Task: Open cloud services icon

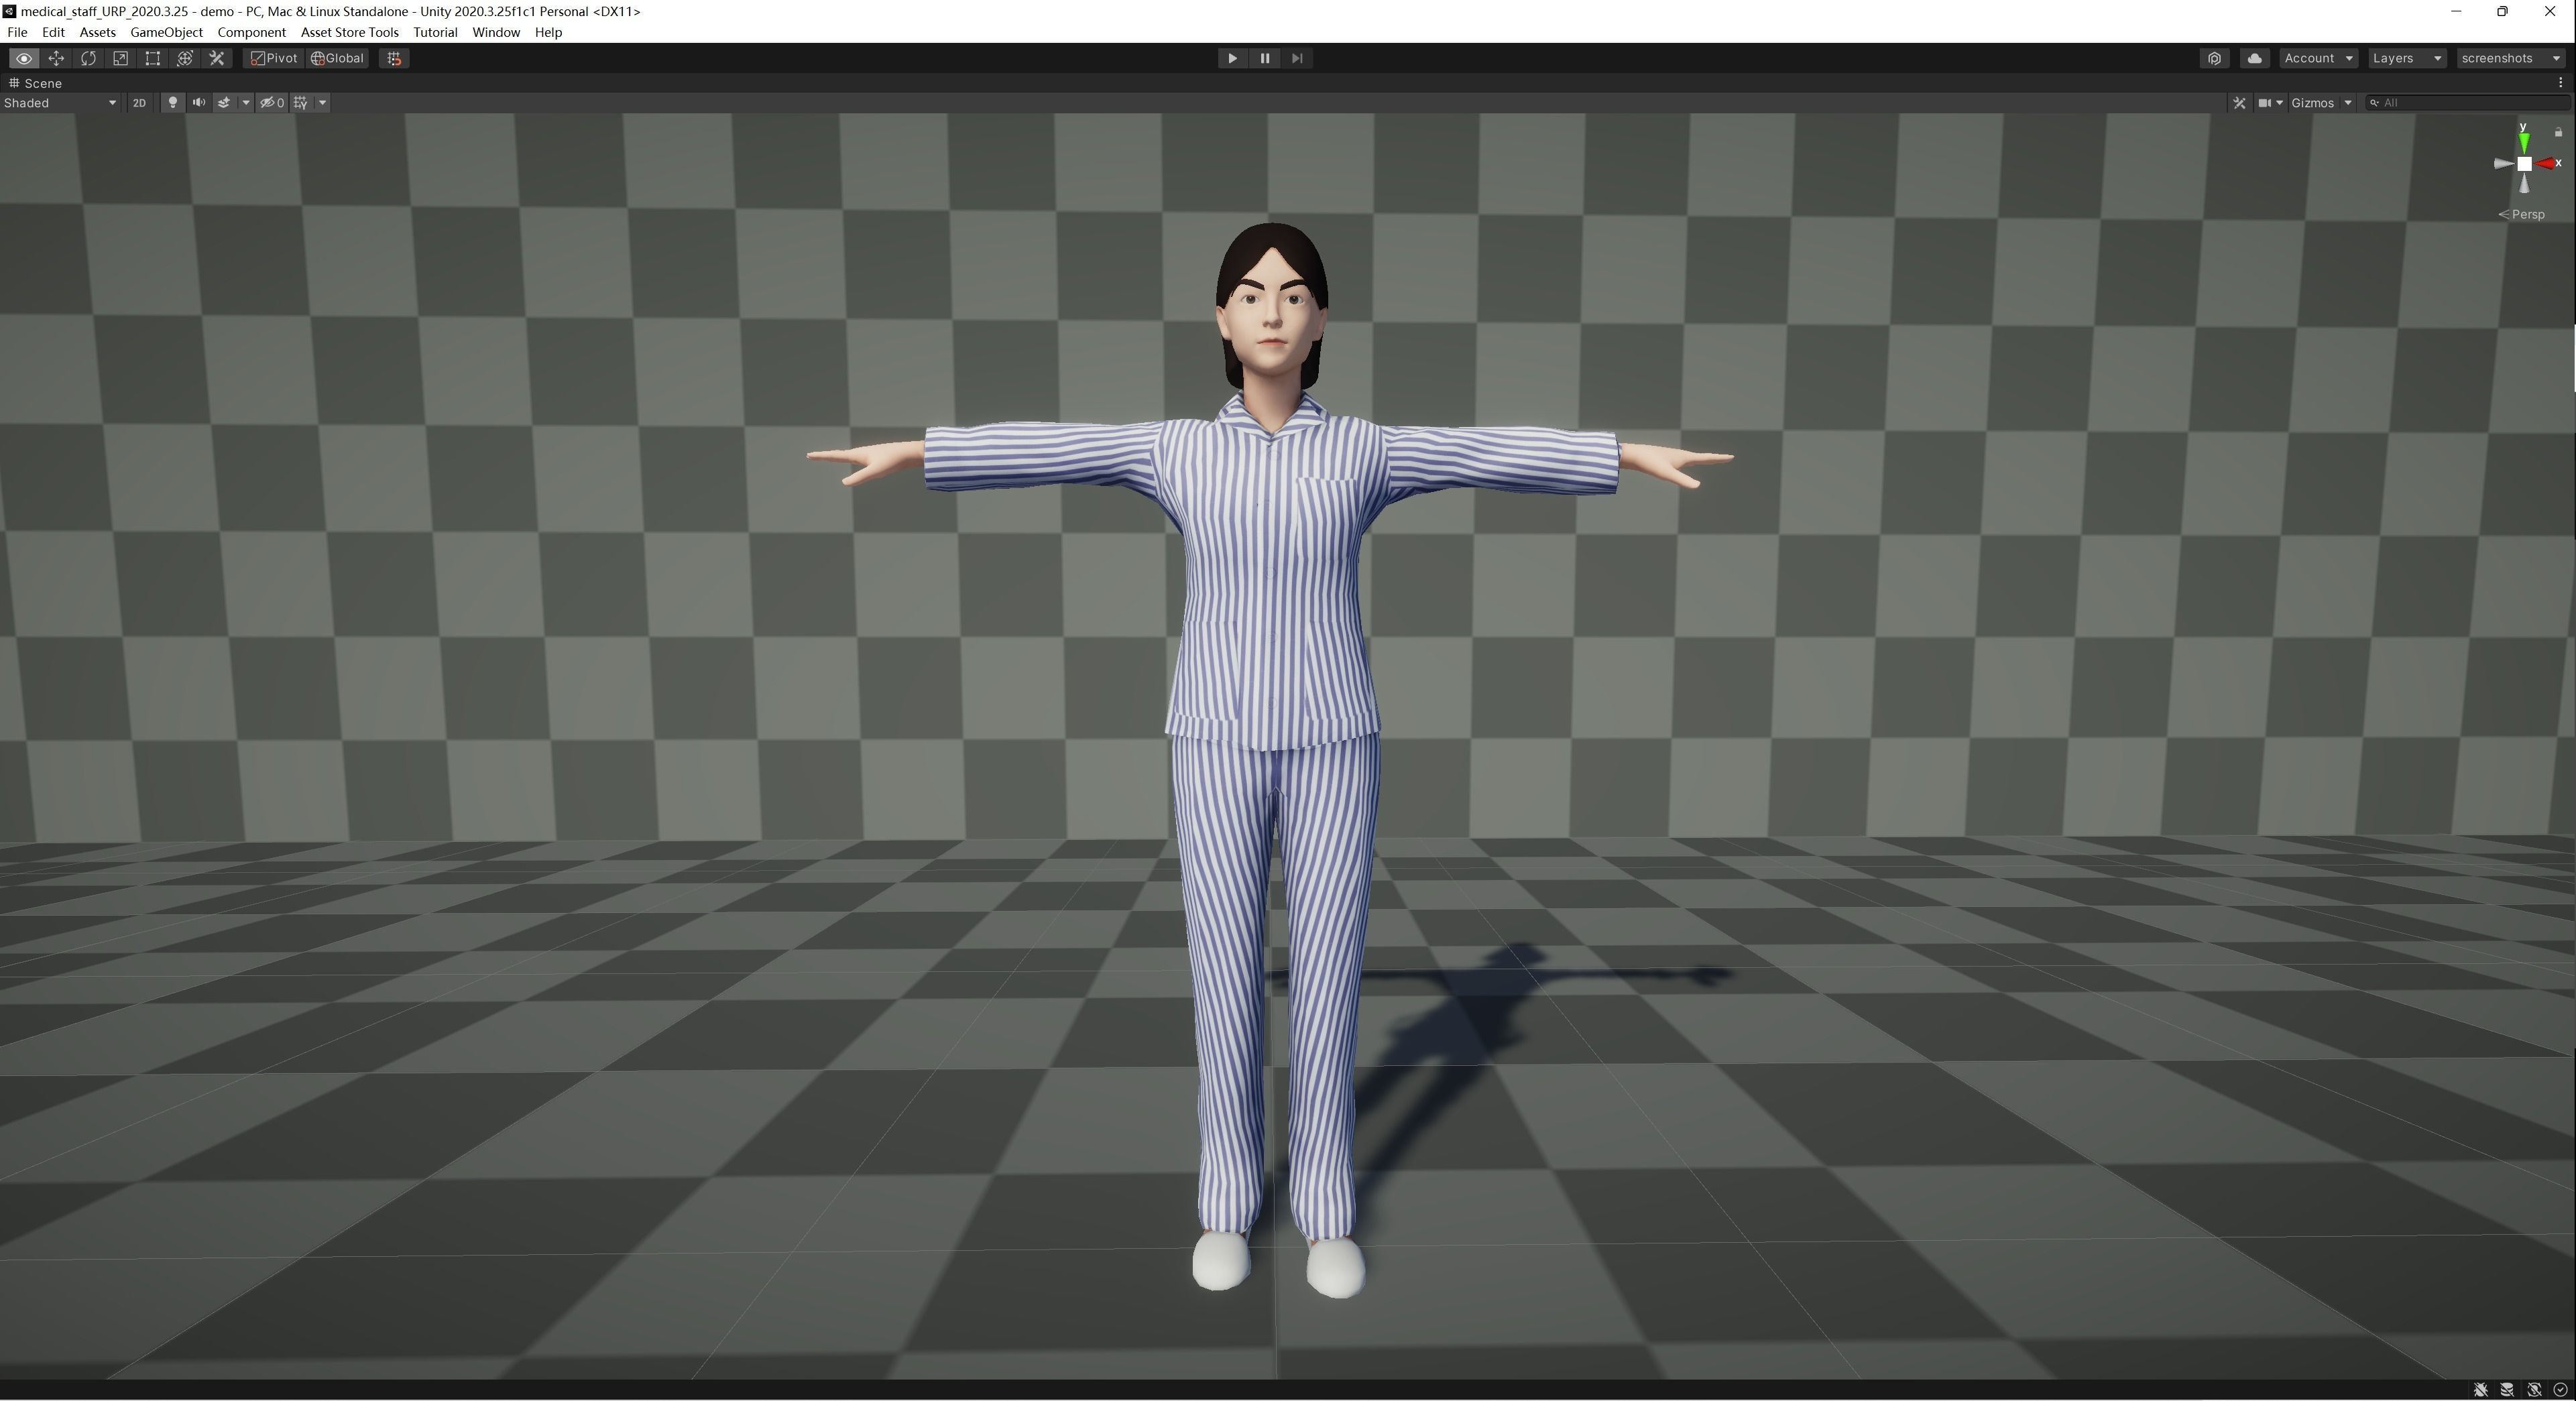Action: [2254, 58]
